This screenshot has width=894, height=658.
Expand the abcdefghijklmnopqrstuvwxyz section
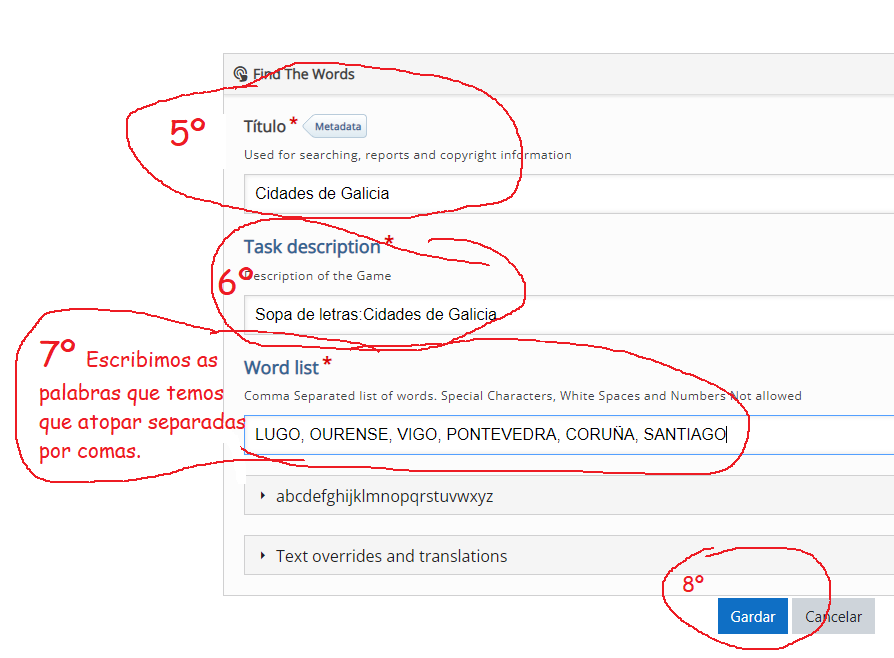click(x=384, y=496)
